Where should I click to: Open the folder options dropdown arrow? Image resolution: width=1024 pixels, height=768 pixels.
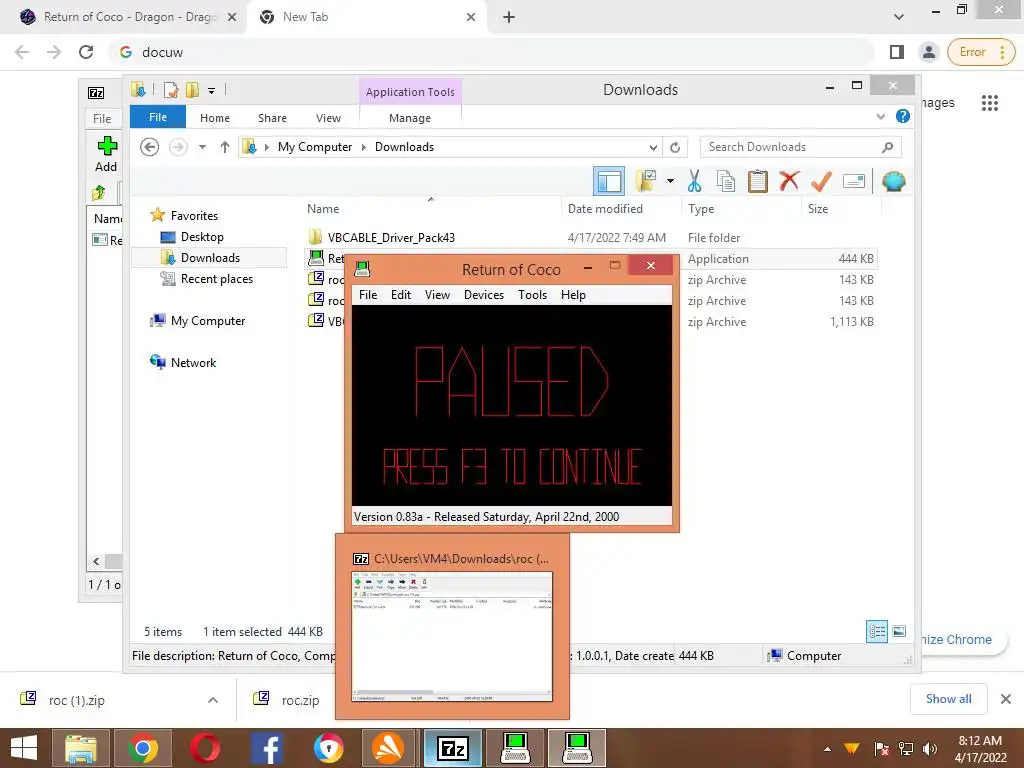coord(670,181)
